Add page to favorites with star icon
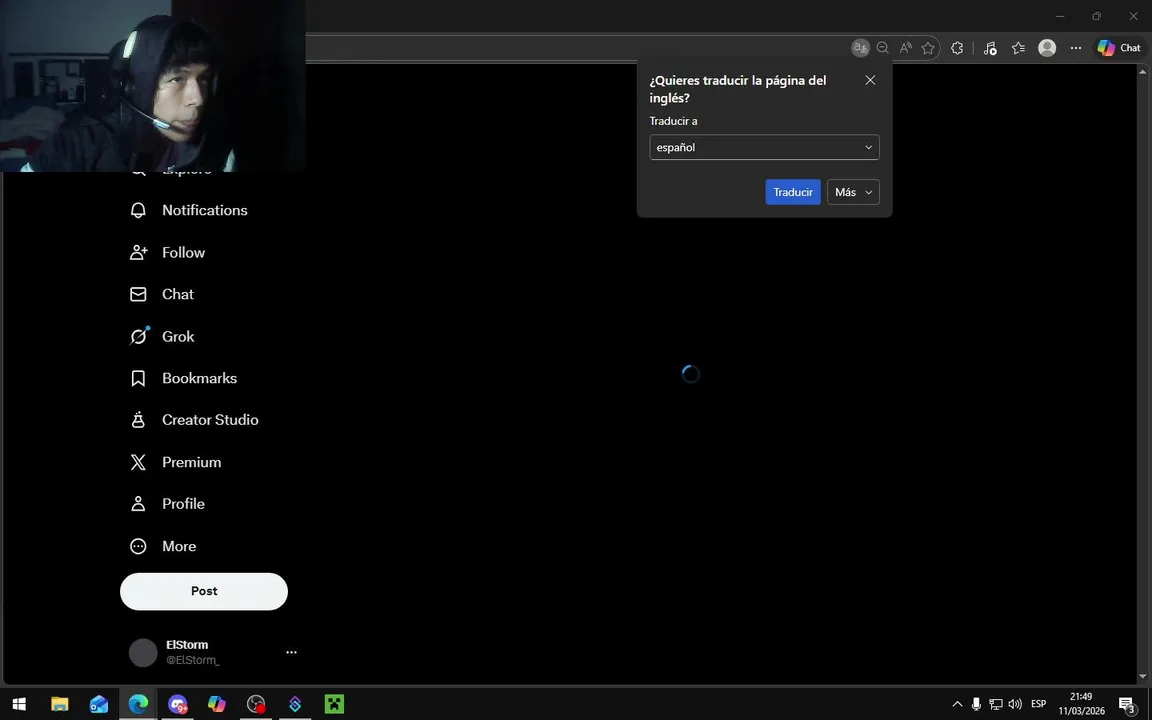 928,48
